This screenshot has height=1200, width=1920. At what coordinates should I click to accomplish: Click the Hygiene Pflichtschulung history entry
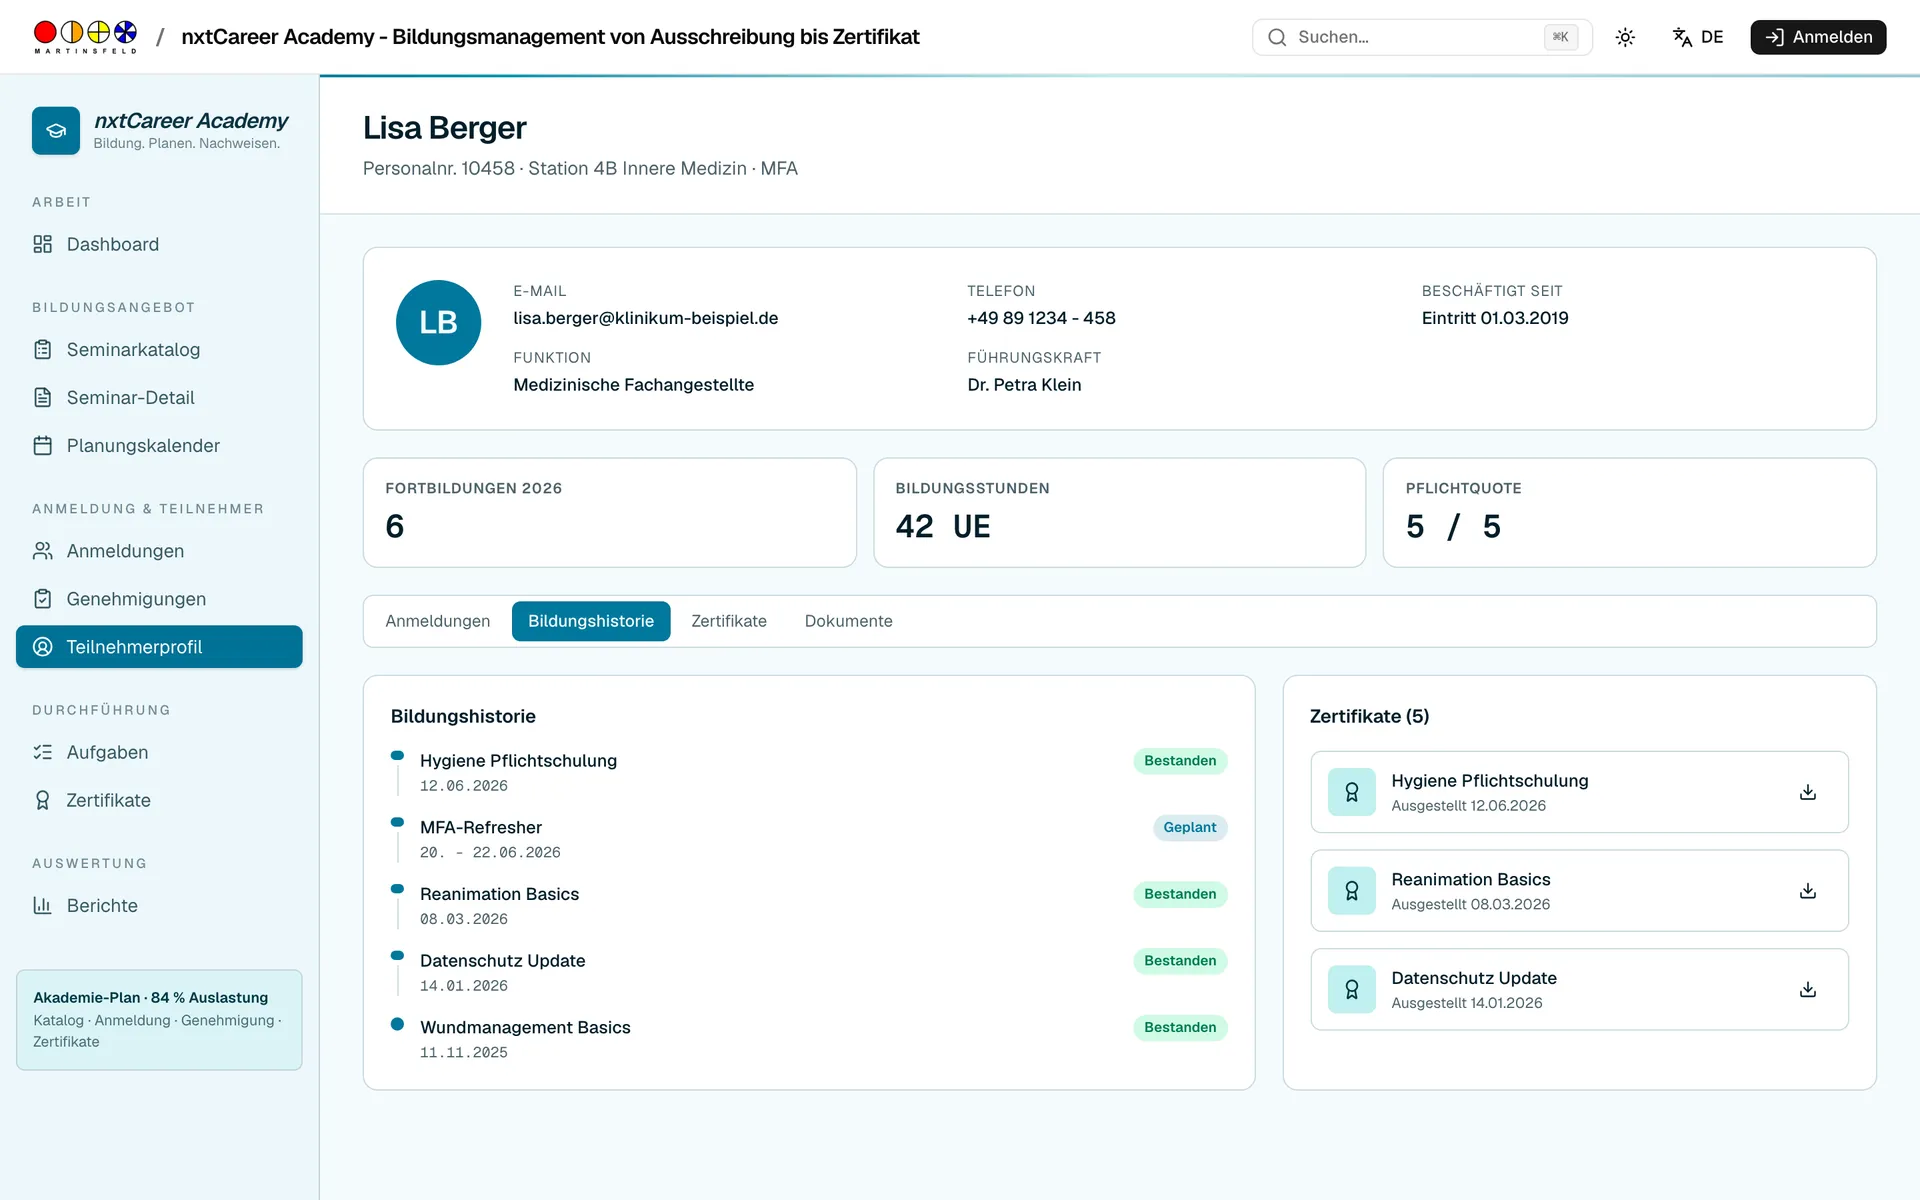(x=808, y=772)
